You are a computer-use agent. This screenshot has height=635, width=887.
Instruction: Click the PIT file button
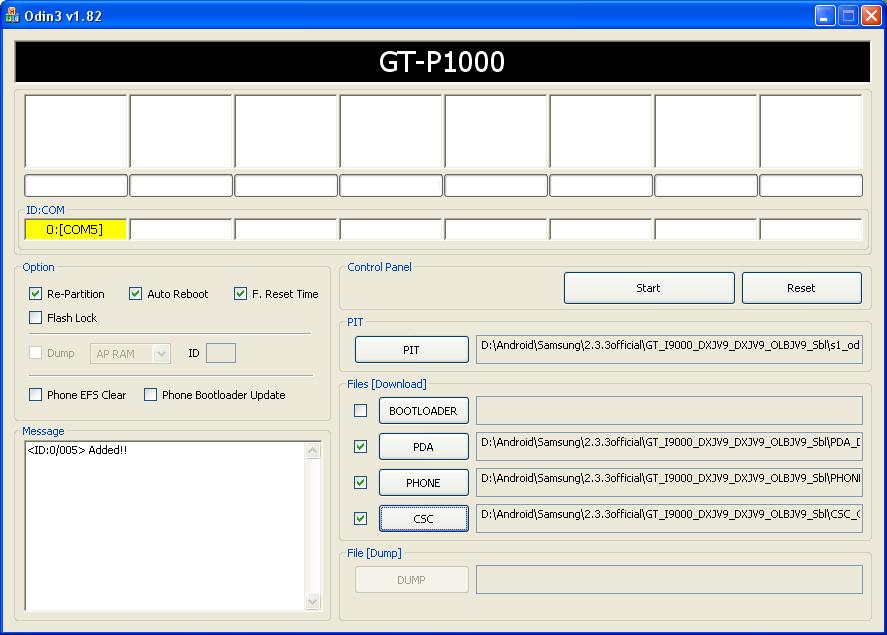411,349
